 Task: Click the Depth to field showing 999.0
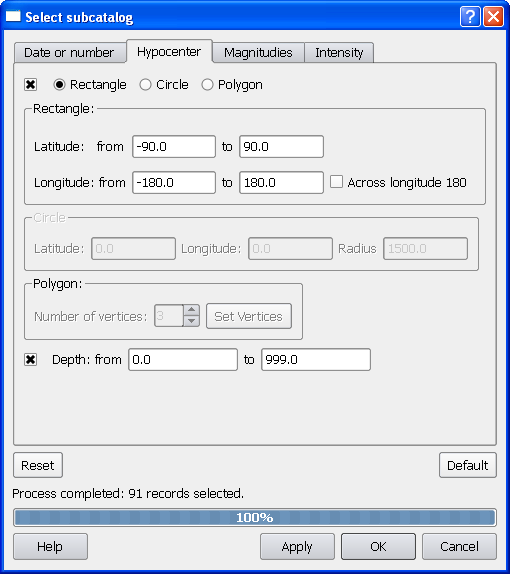point(316,359)
